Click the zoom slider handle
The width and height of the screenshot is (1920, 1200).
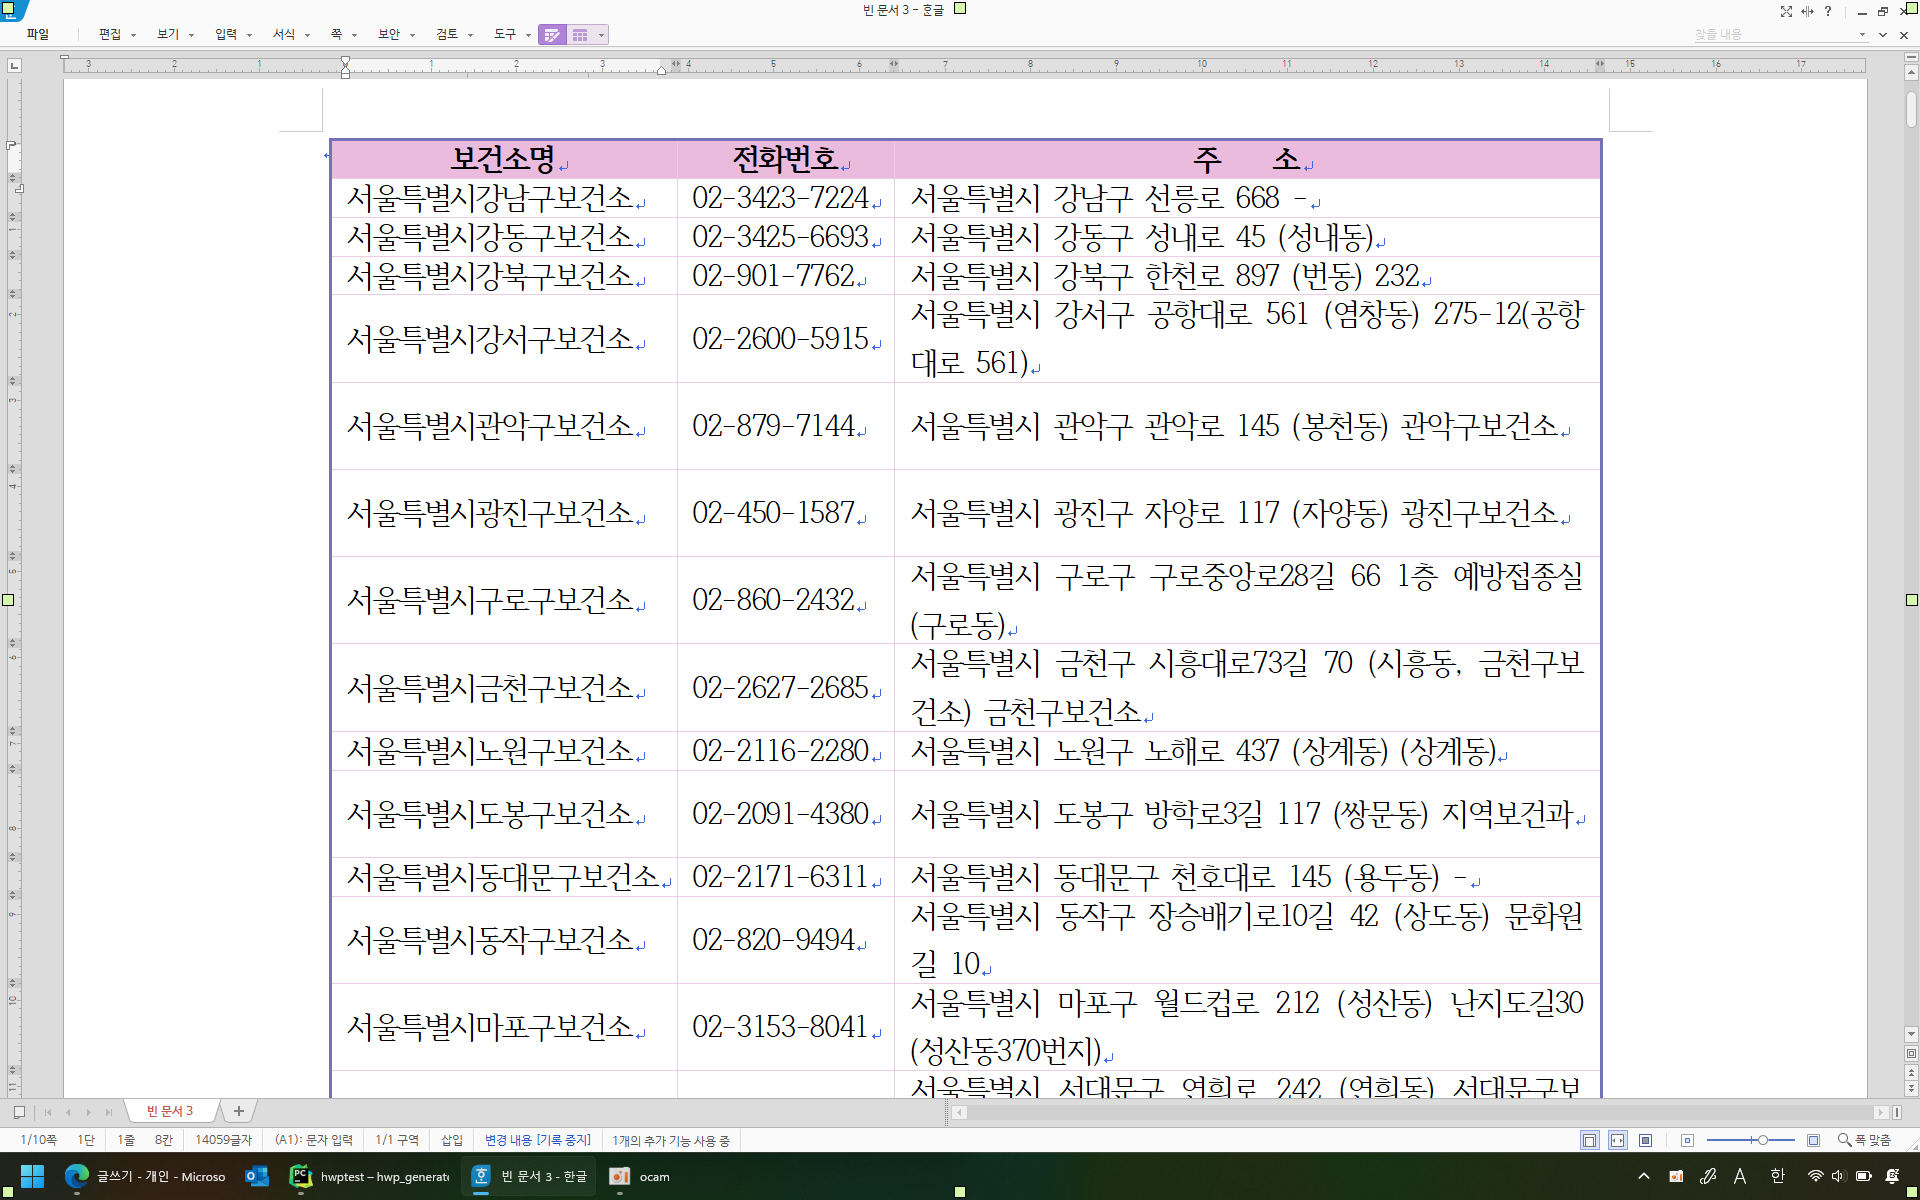[x=1763, y=1140]
